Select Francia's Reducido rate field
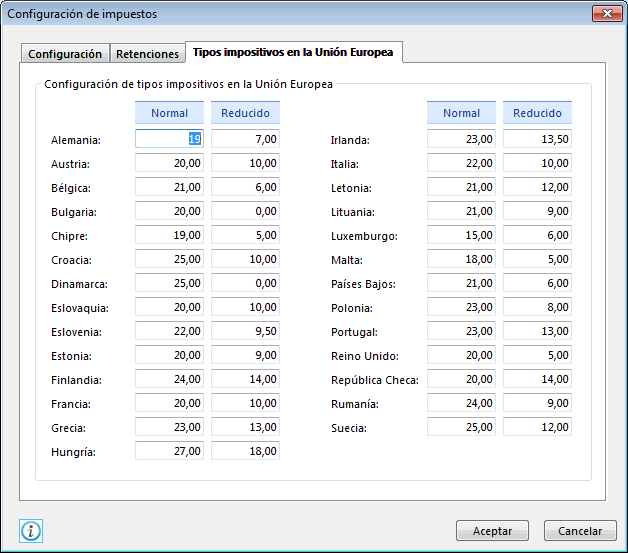The width and height of the screenshot is (628, 553). point(245,404)
